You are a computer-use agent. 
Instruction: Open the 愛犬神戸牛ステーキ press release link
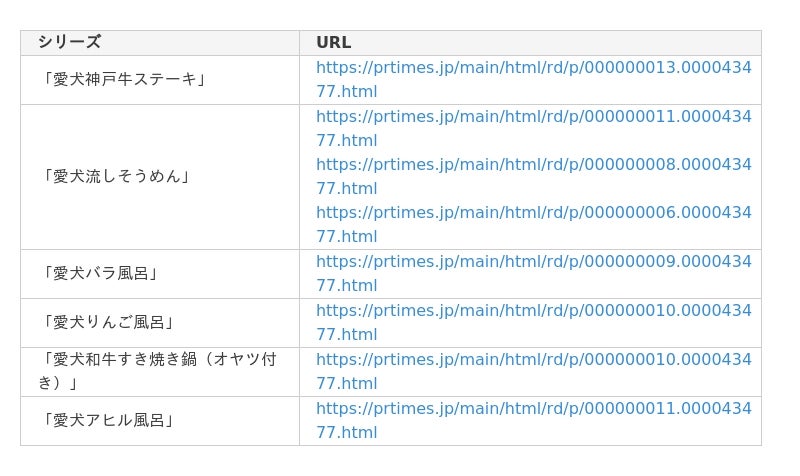coord(533,68)
